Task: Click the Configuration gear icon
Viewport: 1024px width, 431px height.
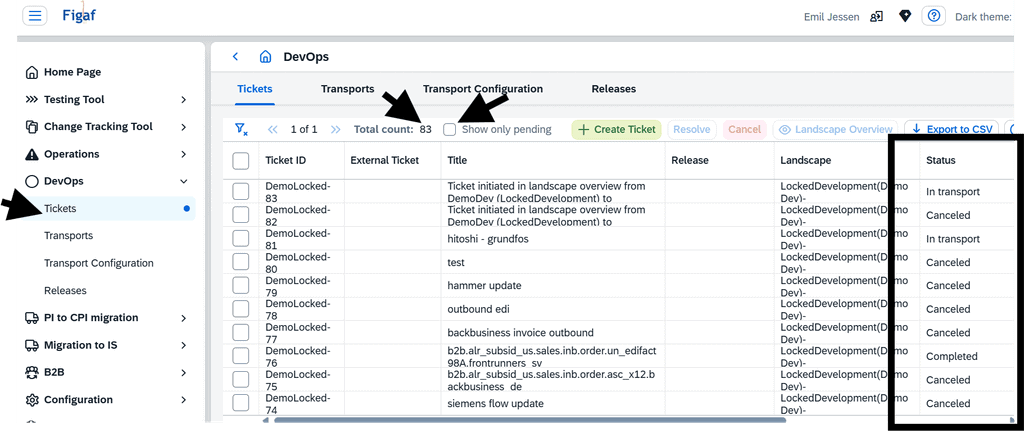Action: click(x=31, y=400)
